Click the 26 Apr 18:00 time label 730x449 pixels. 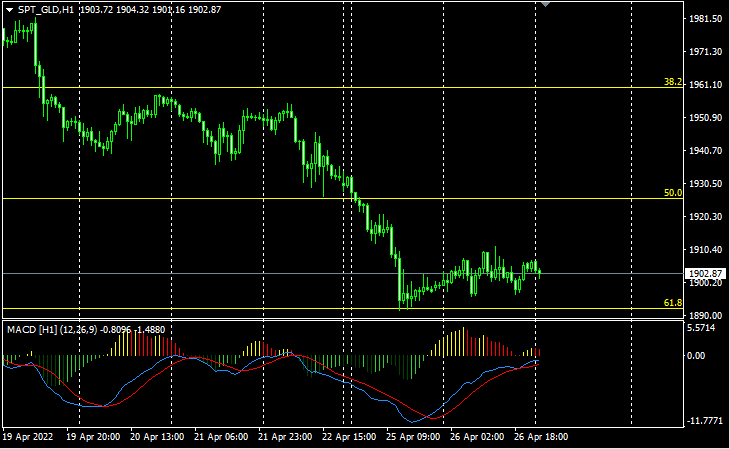(543, 437)
